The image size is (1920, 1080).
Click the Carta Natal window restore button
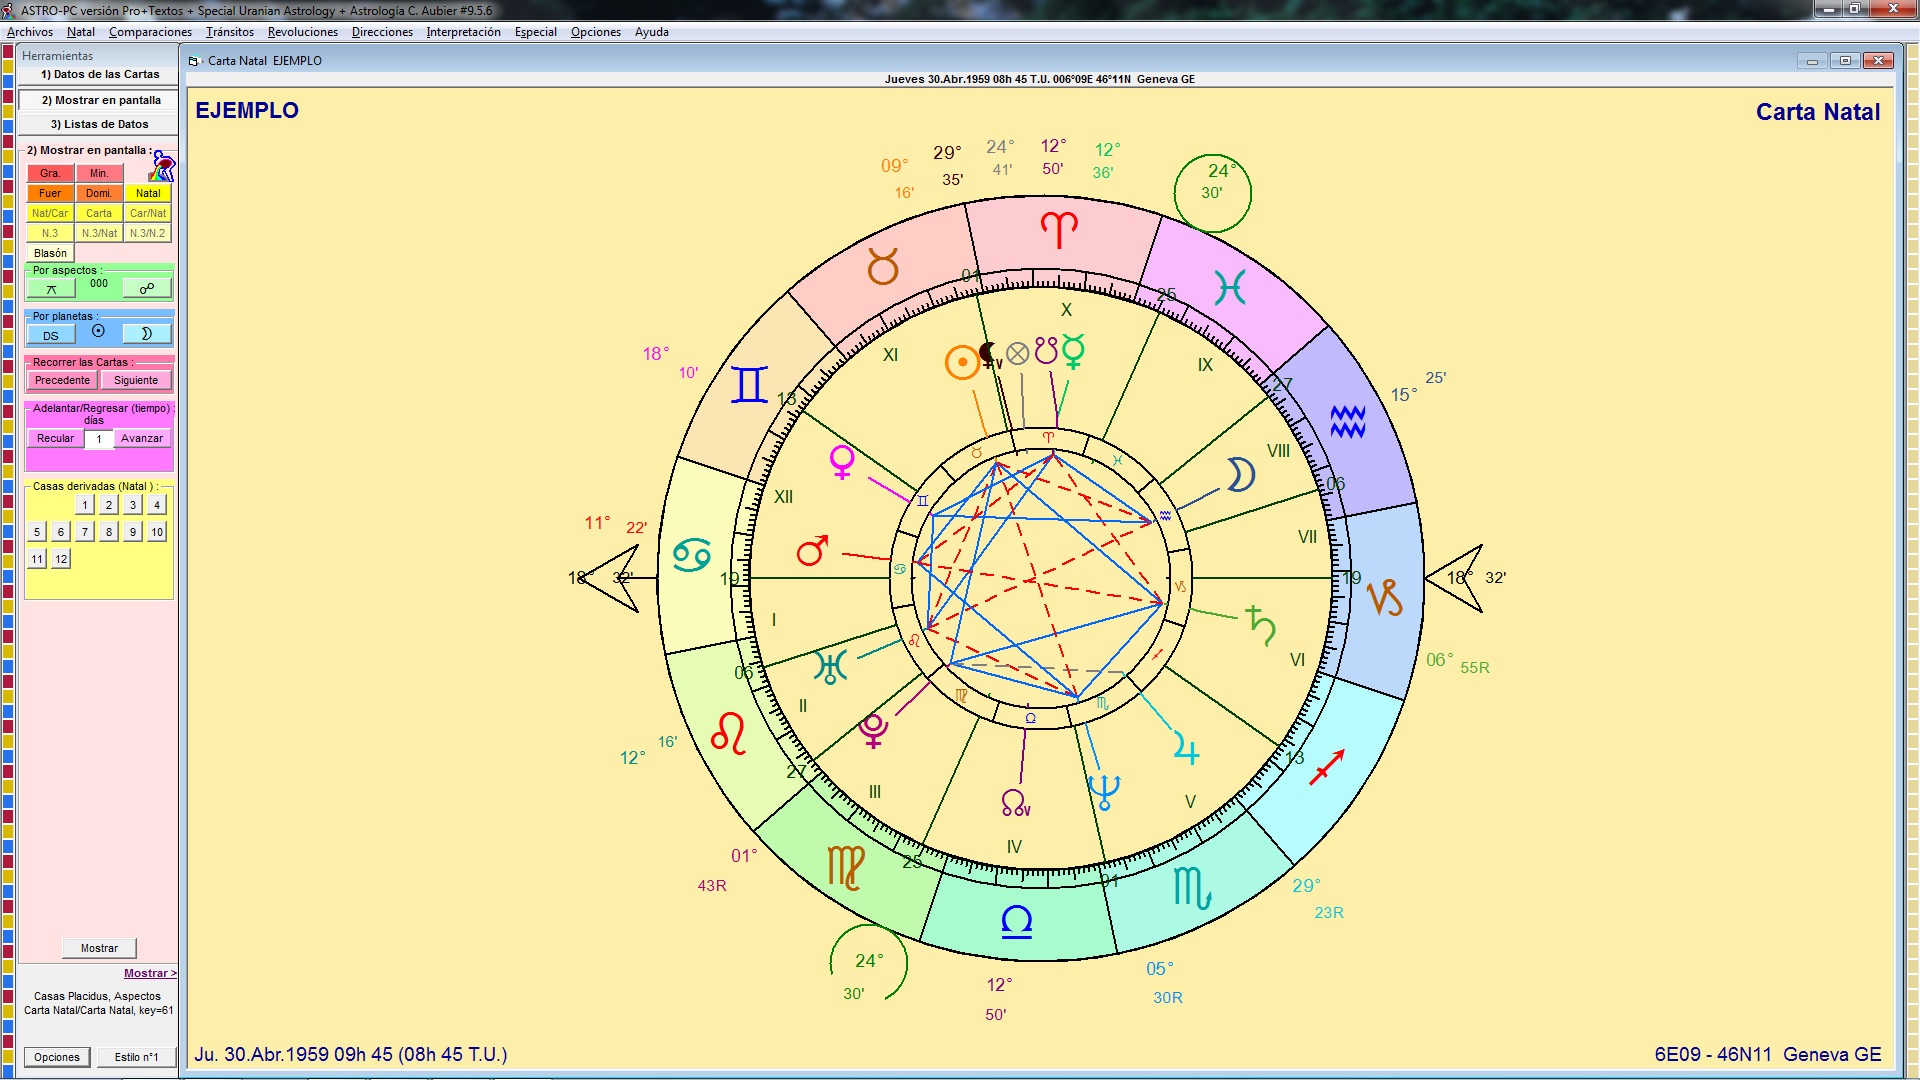(1845, 61)
